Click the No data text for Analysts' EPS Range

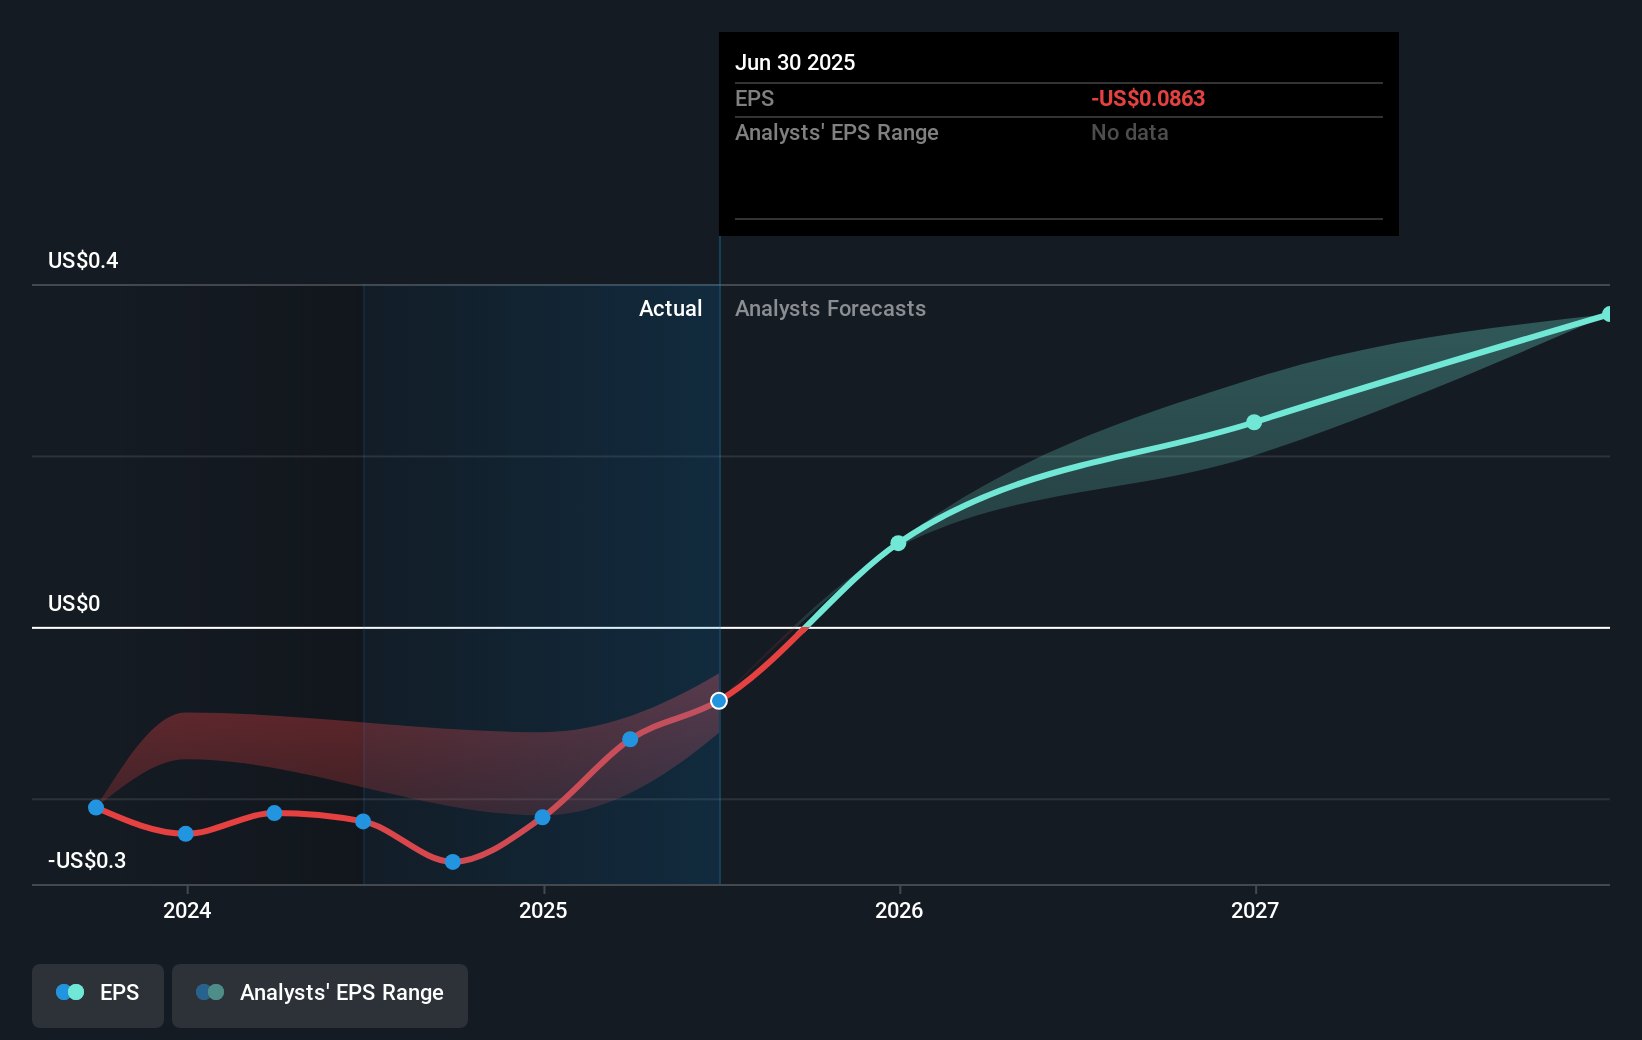(1129, 132)
